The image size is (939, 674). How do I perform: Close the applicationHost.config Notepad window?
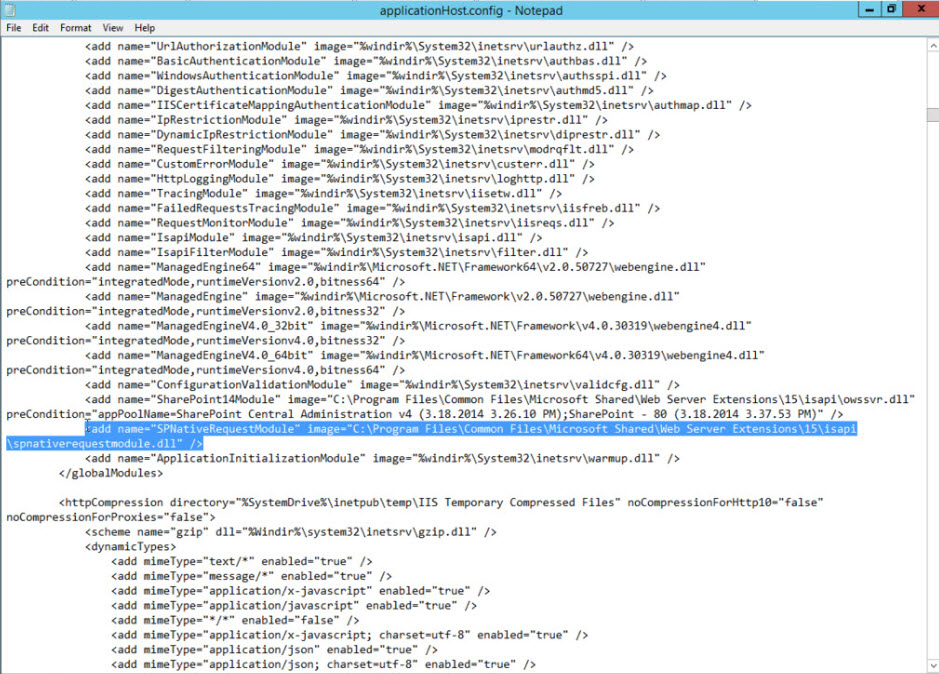click(920, 10)
